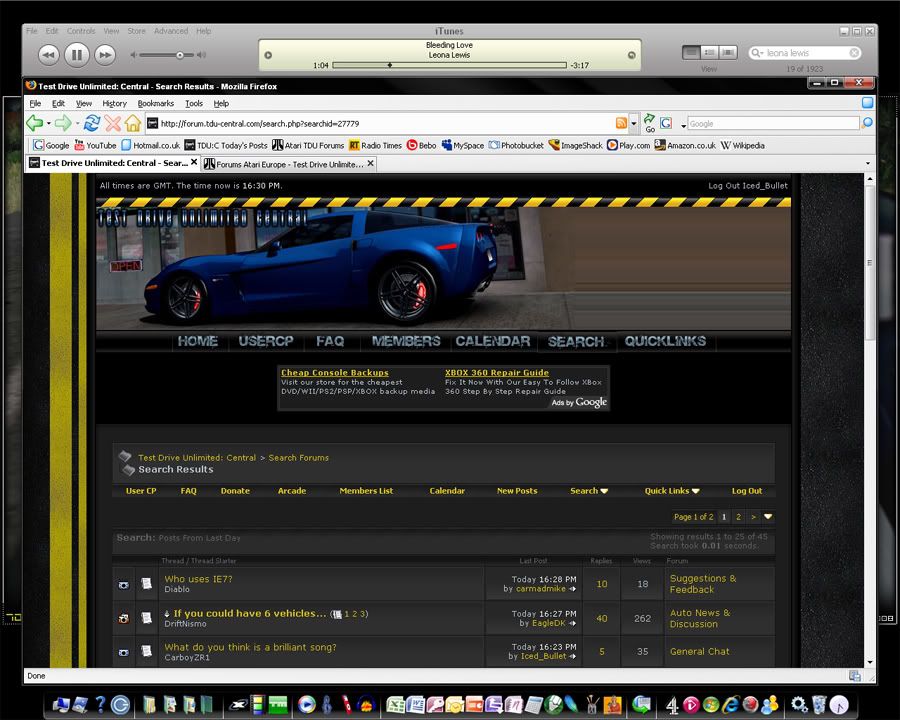Go to page 2 of search results
Screen dimensions: 900x720
tap(738, 517)
